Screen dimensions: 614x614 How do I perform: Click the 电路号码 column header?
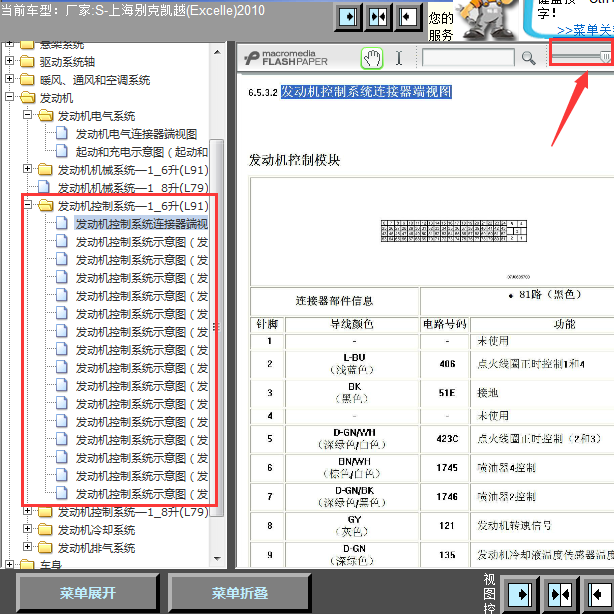click(445, 325)
